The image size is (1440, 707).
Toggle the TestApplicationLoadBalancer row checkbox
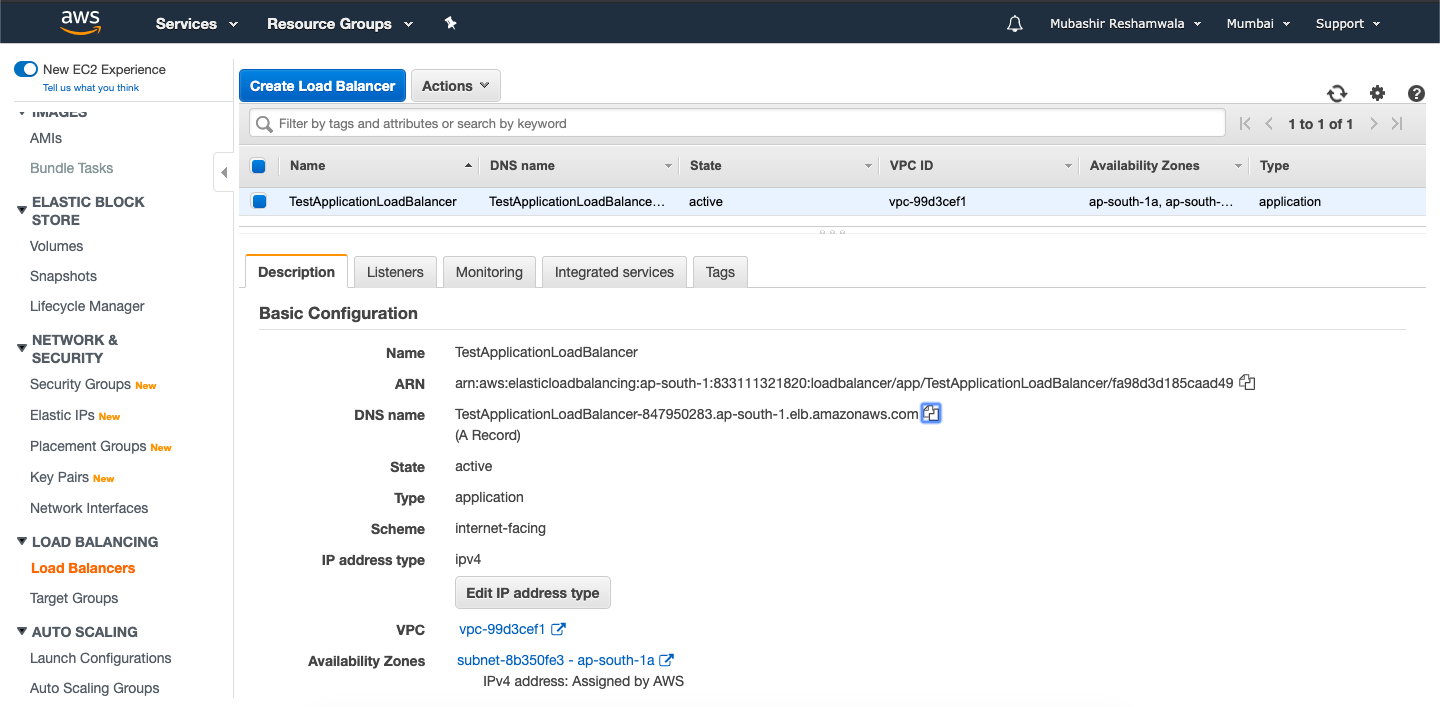click(259, 201)
